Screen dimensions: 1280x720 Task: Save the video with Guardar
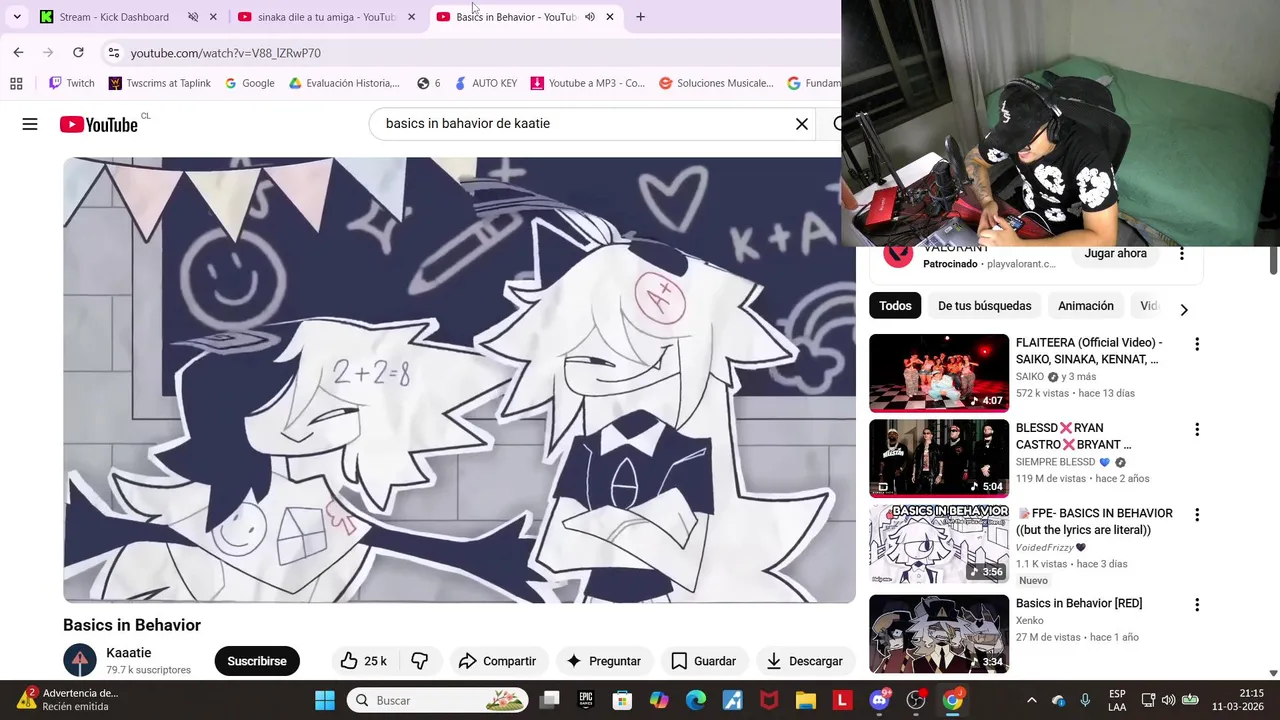[703, 661]
